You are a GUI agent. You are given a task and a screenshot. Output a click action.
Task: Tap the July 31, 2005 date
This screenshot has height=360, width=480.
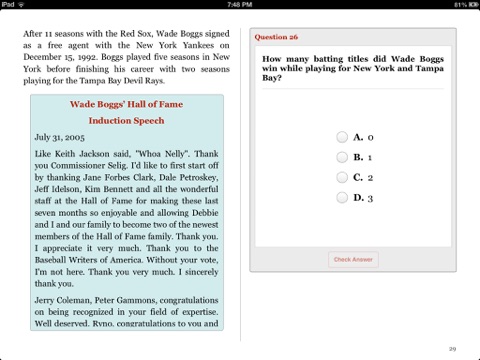[x=60, y=137]
